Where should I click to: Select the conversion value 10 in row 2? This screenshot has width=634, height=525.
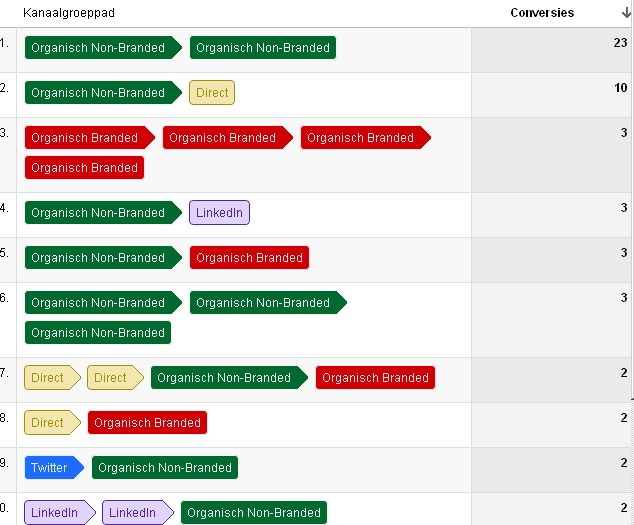pyautogui.click(x=620, y=88)
